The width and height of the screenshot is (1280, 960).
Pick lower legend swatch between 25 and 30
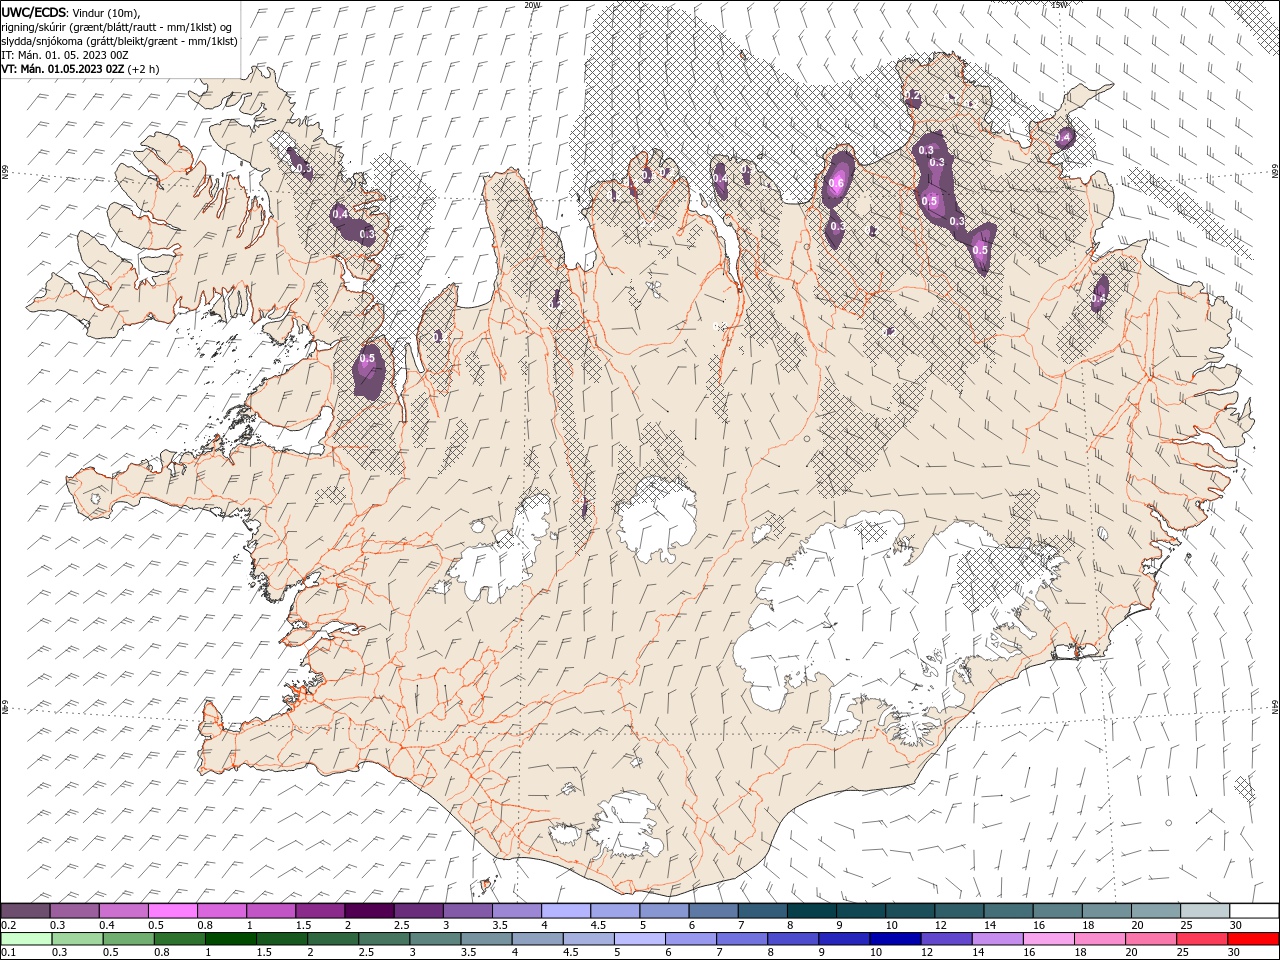(x=1202, y=939)
